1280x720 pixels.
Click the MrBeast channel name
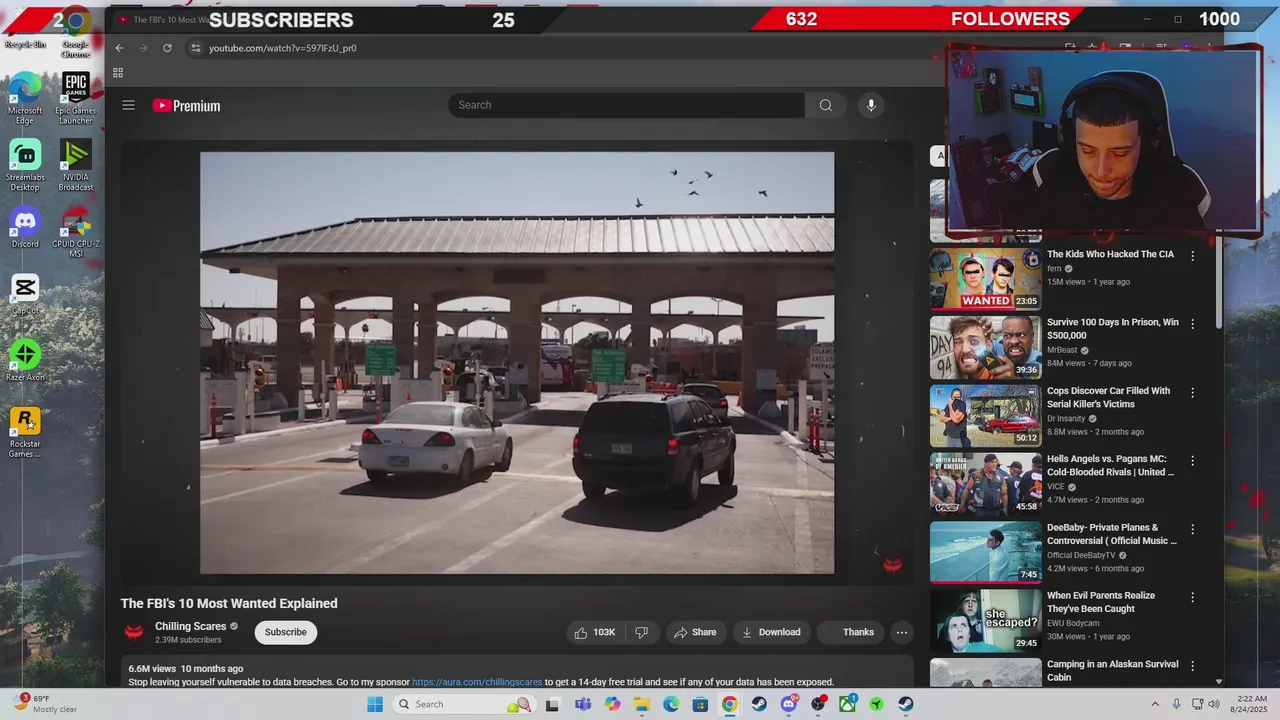(1062, 350)
